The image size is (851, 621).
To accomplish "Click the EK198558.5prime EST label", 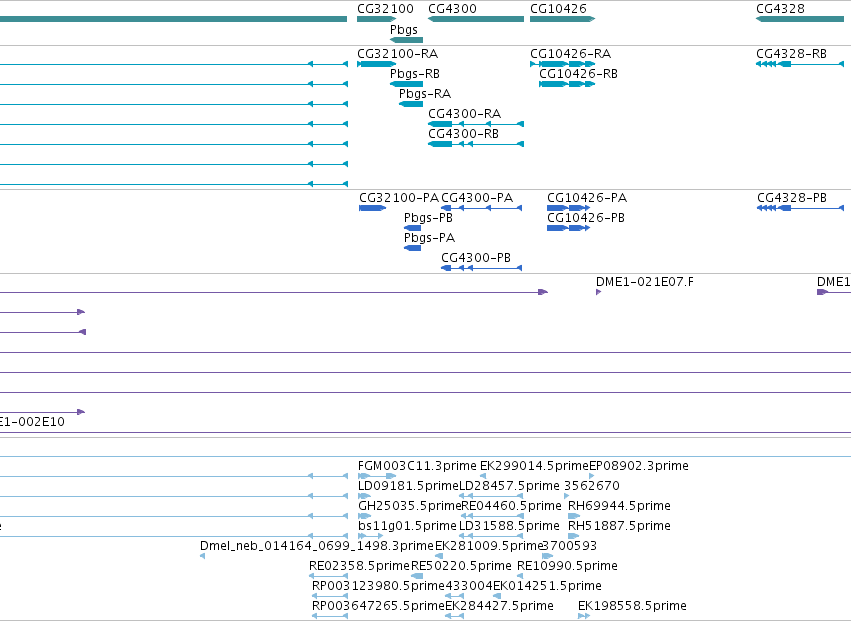I will 632,606.
